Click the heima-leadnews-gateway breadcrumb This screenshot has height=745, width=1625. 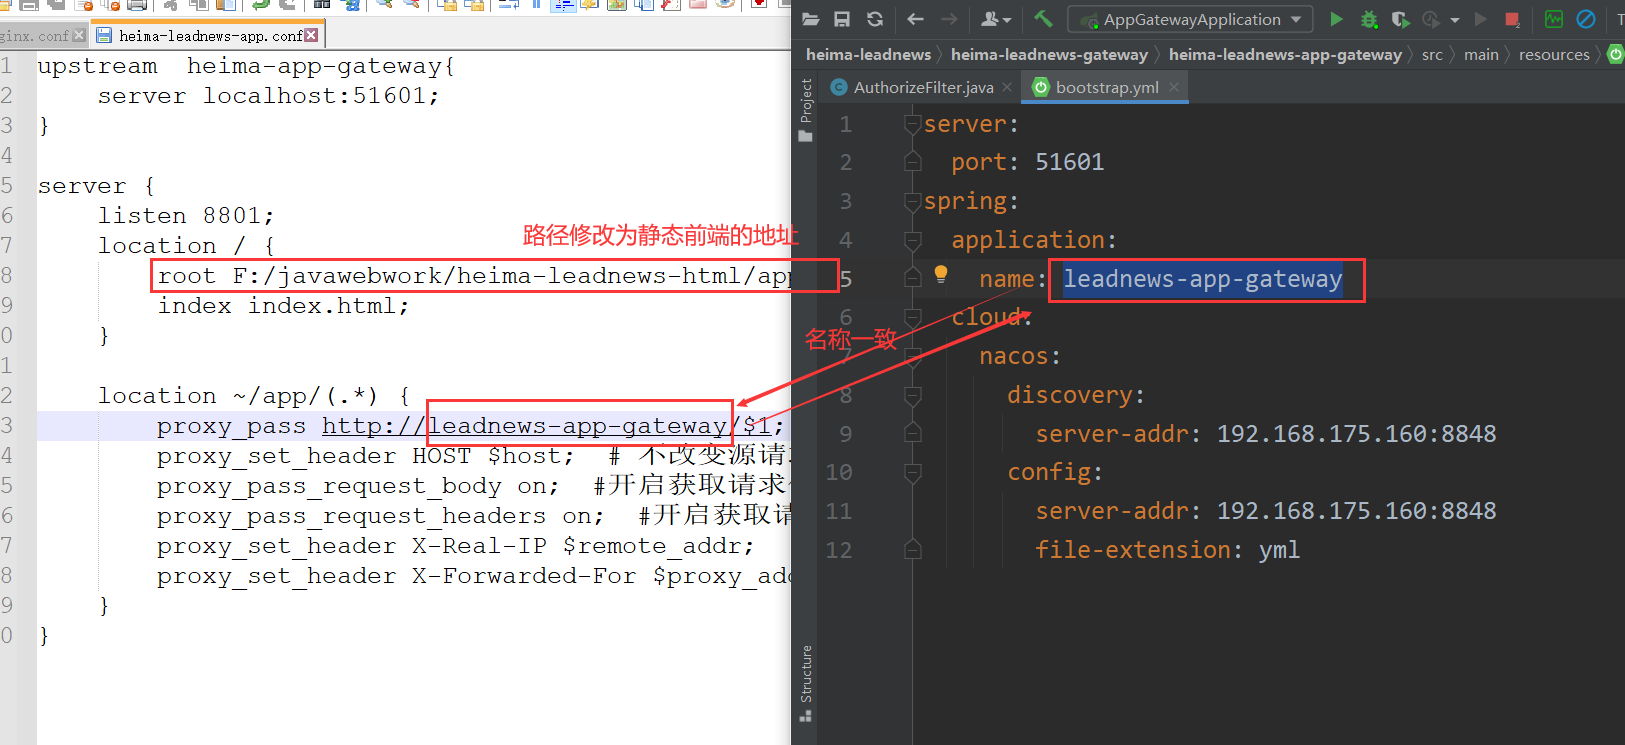pos(1049,55)
